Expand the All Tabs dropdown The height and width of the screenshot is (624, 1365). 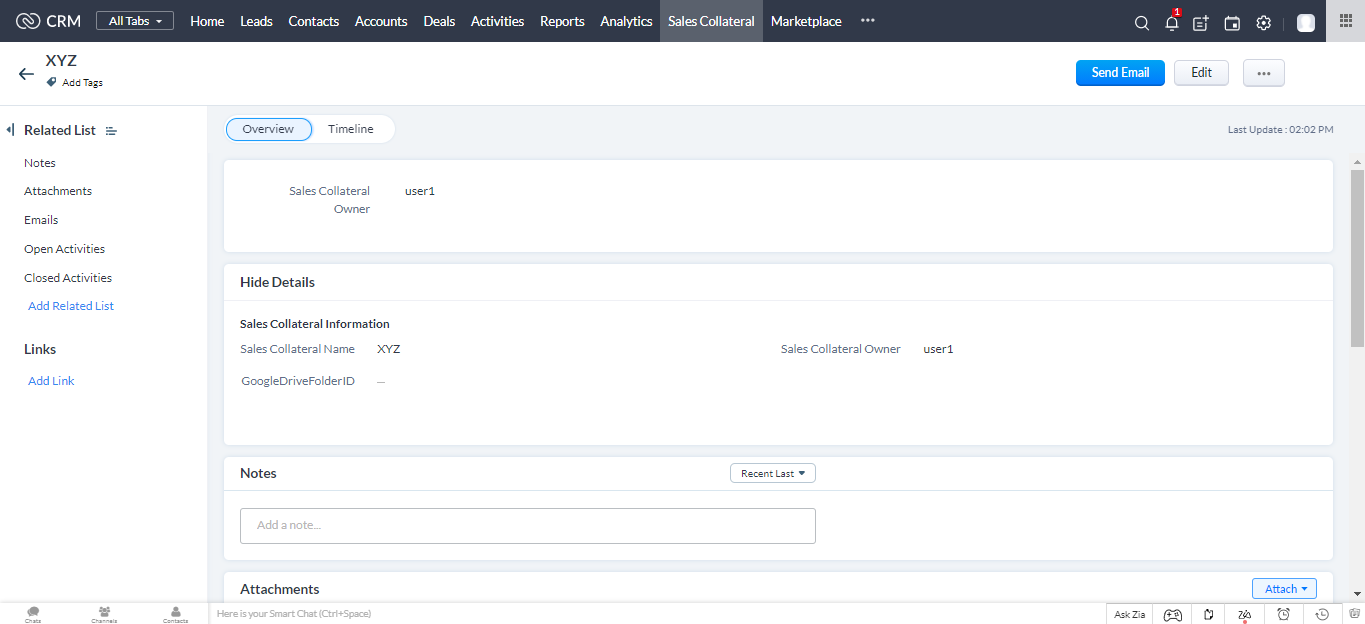click(135, 21)
